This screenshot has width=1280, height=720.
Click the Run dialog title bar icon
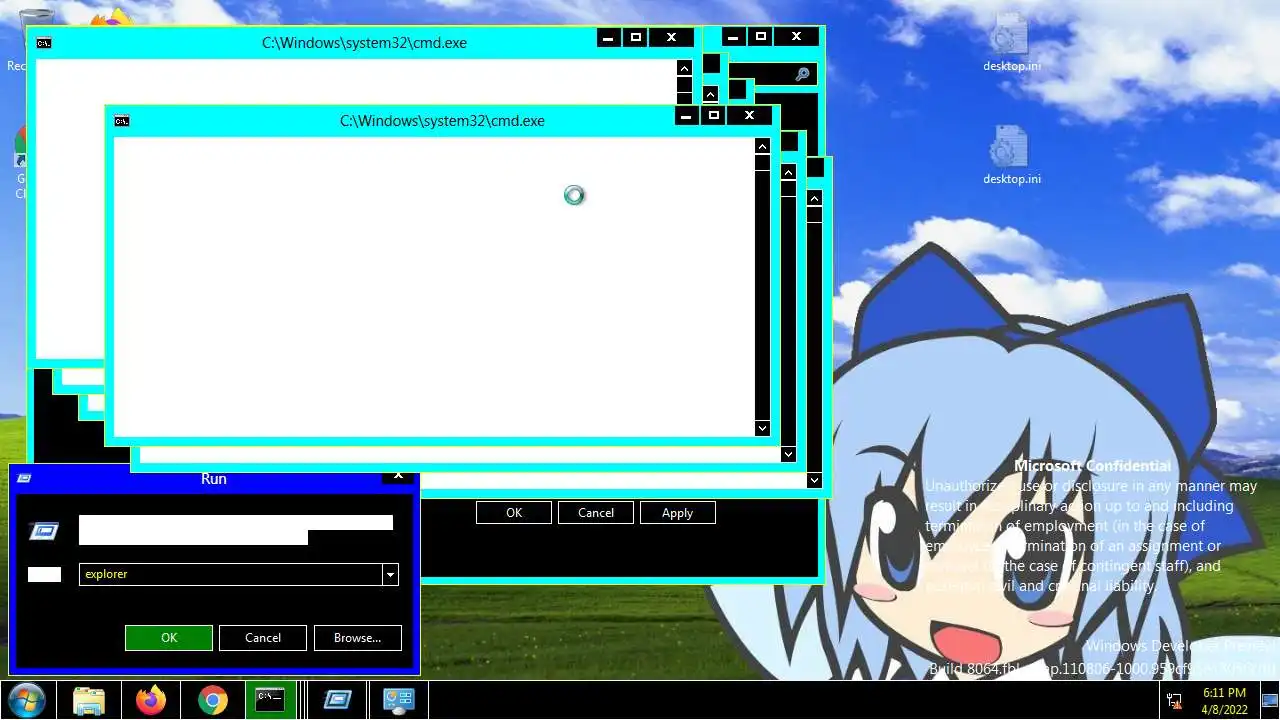[x=24, y=479]
